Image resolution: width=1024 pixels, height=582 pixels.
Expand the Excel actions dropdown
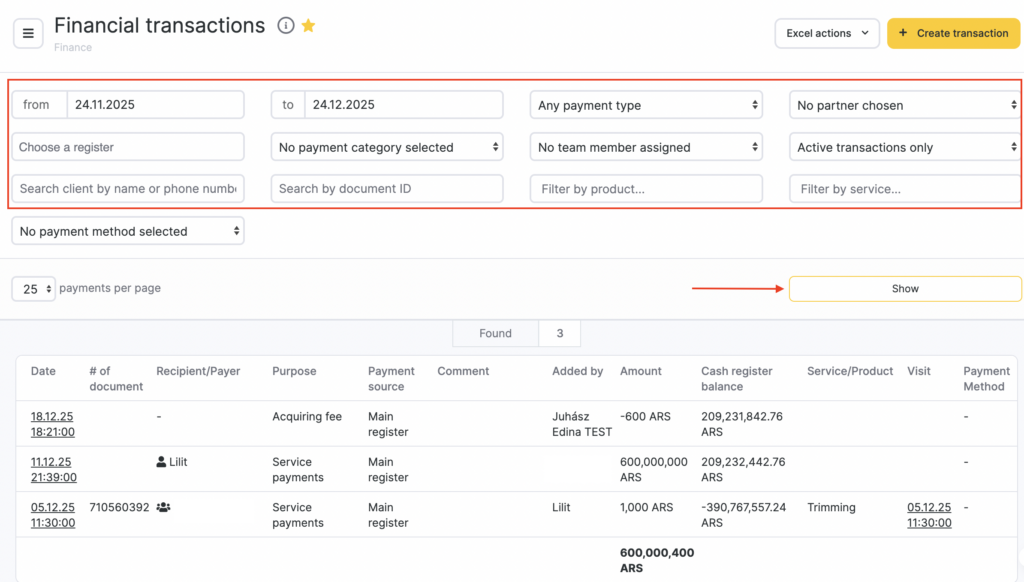click(x=826, y=33)
